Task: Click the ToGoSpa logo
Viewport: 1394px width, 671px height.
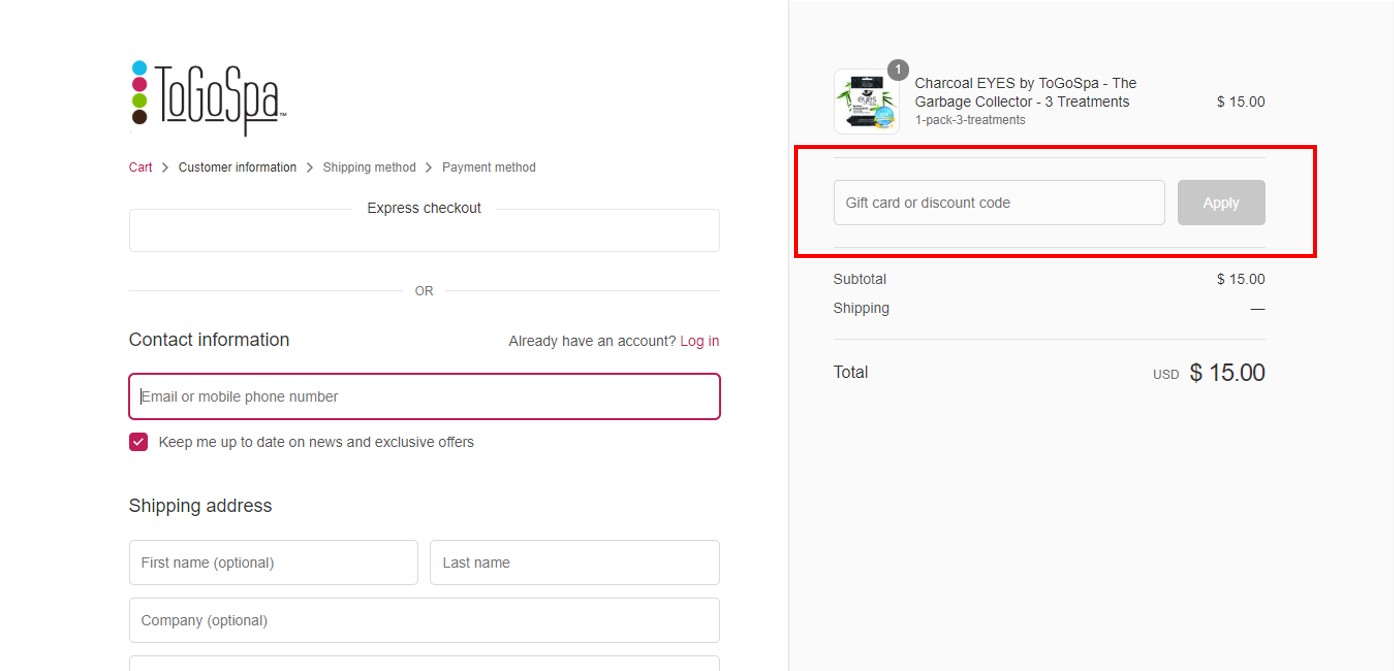Action: coord(208,97)
